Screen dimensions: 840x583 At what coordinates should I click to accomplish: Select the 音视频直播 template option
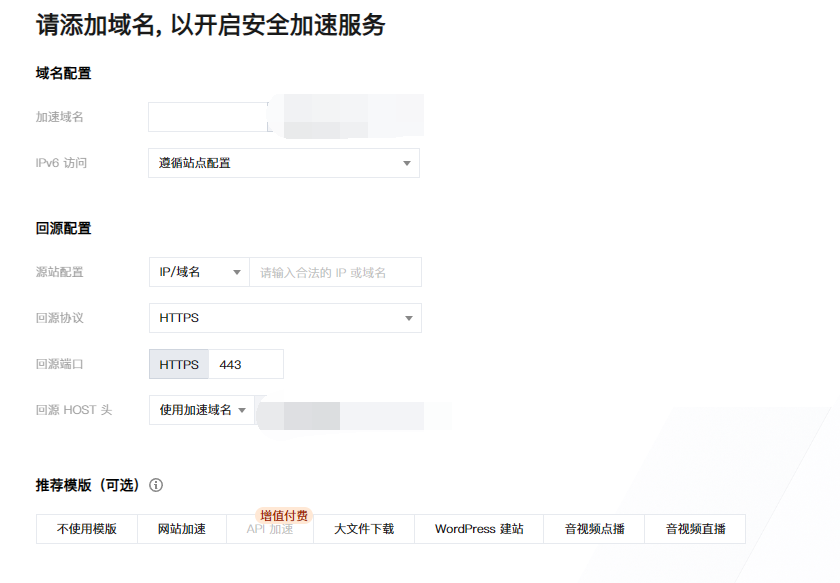(695, 529)
